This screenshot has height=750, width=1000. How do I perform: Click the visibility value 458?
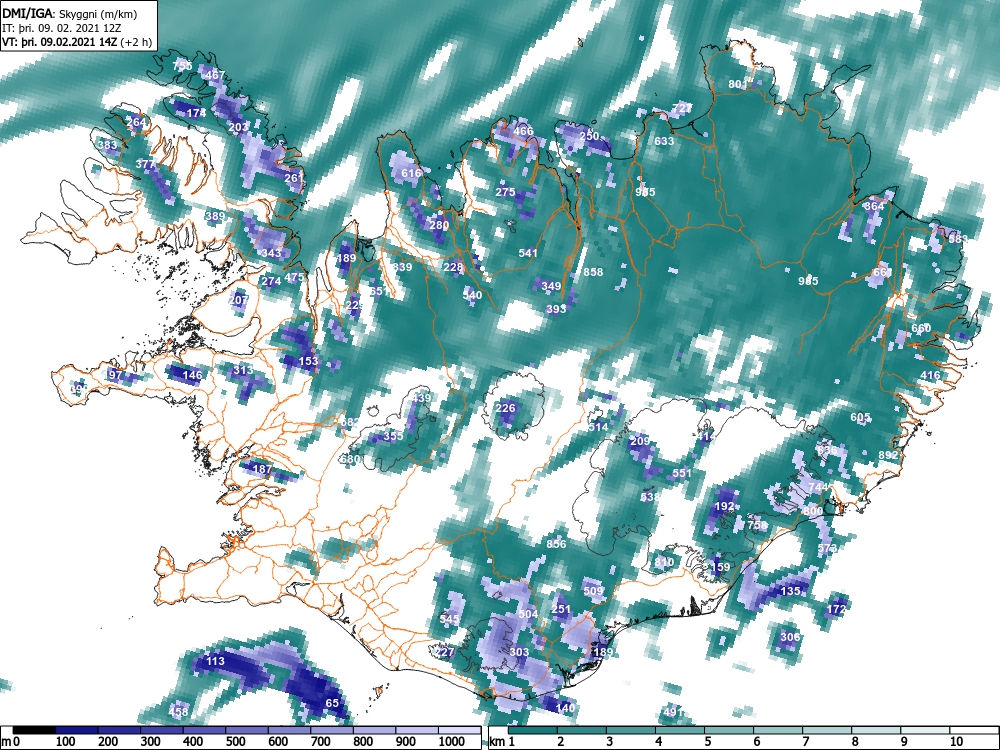pos(179,712)
